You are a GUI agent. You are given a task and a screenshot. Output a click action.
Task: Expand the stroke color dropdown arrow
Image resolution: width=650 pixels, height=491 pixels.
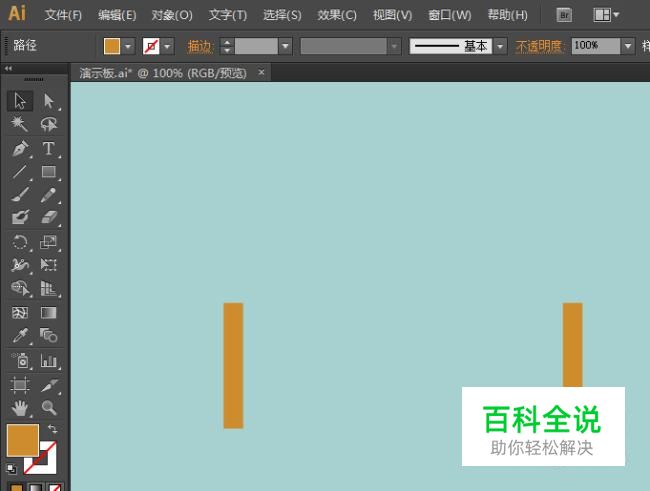167,46
